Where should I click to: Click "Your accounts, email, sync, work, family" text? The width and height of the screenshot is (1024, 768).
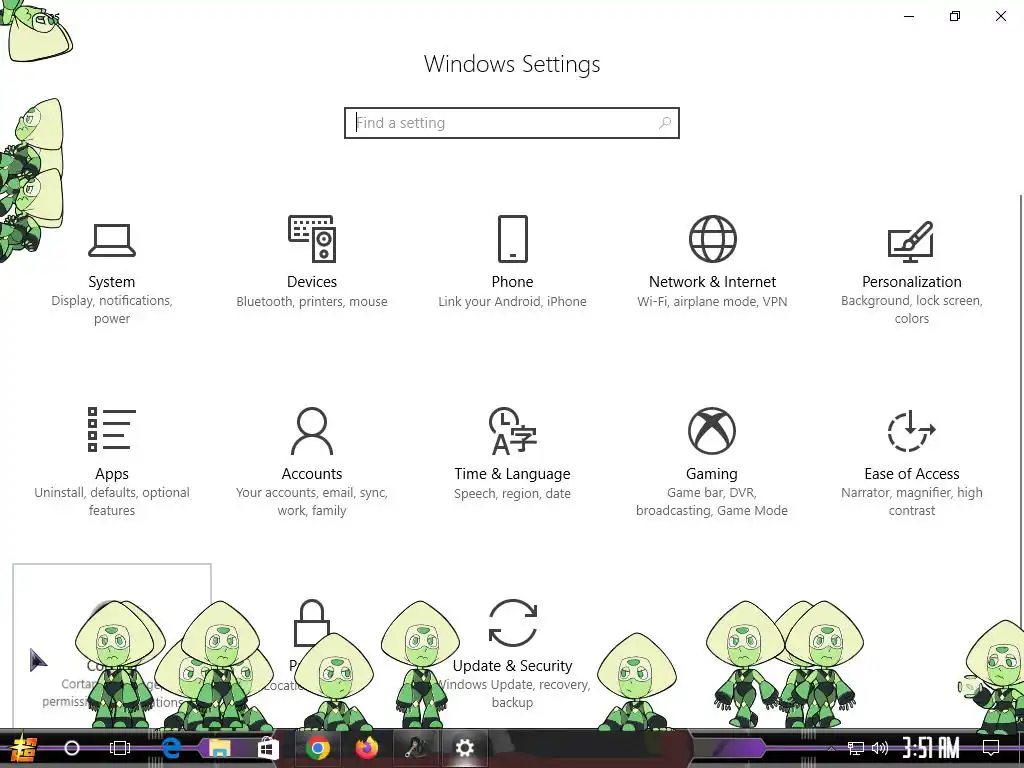(312, 502)
